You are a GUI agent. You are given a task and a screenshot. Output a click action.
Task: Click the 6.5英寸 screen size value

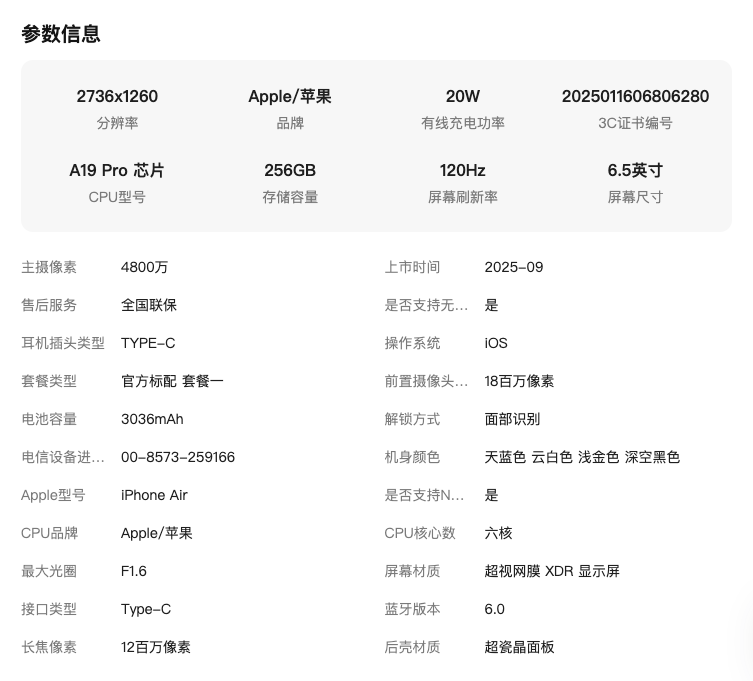tap(635, 171)
